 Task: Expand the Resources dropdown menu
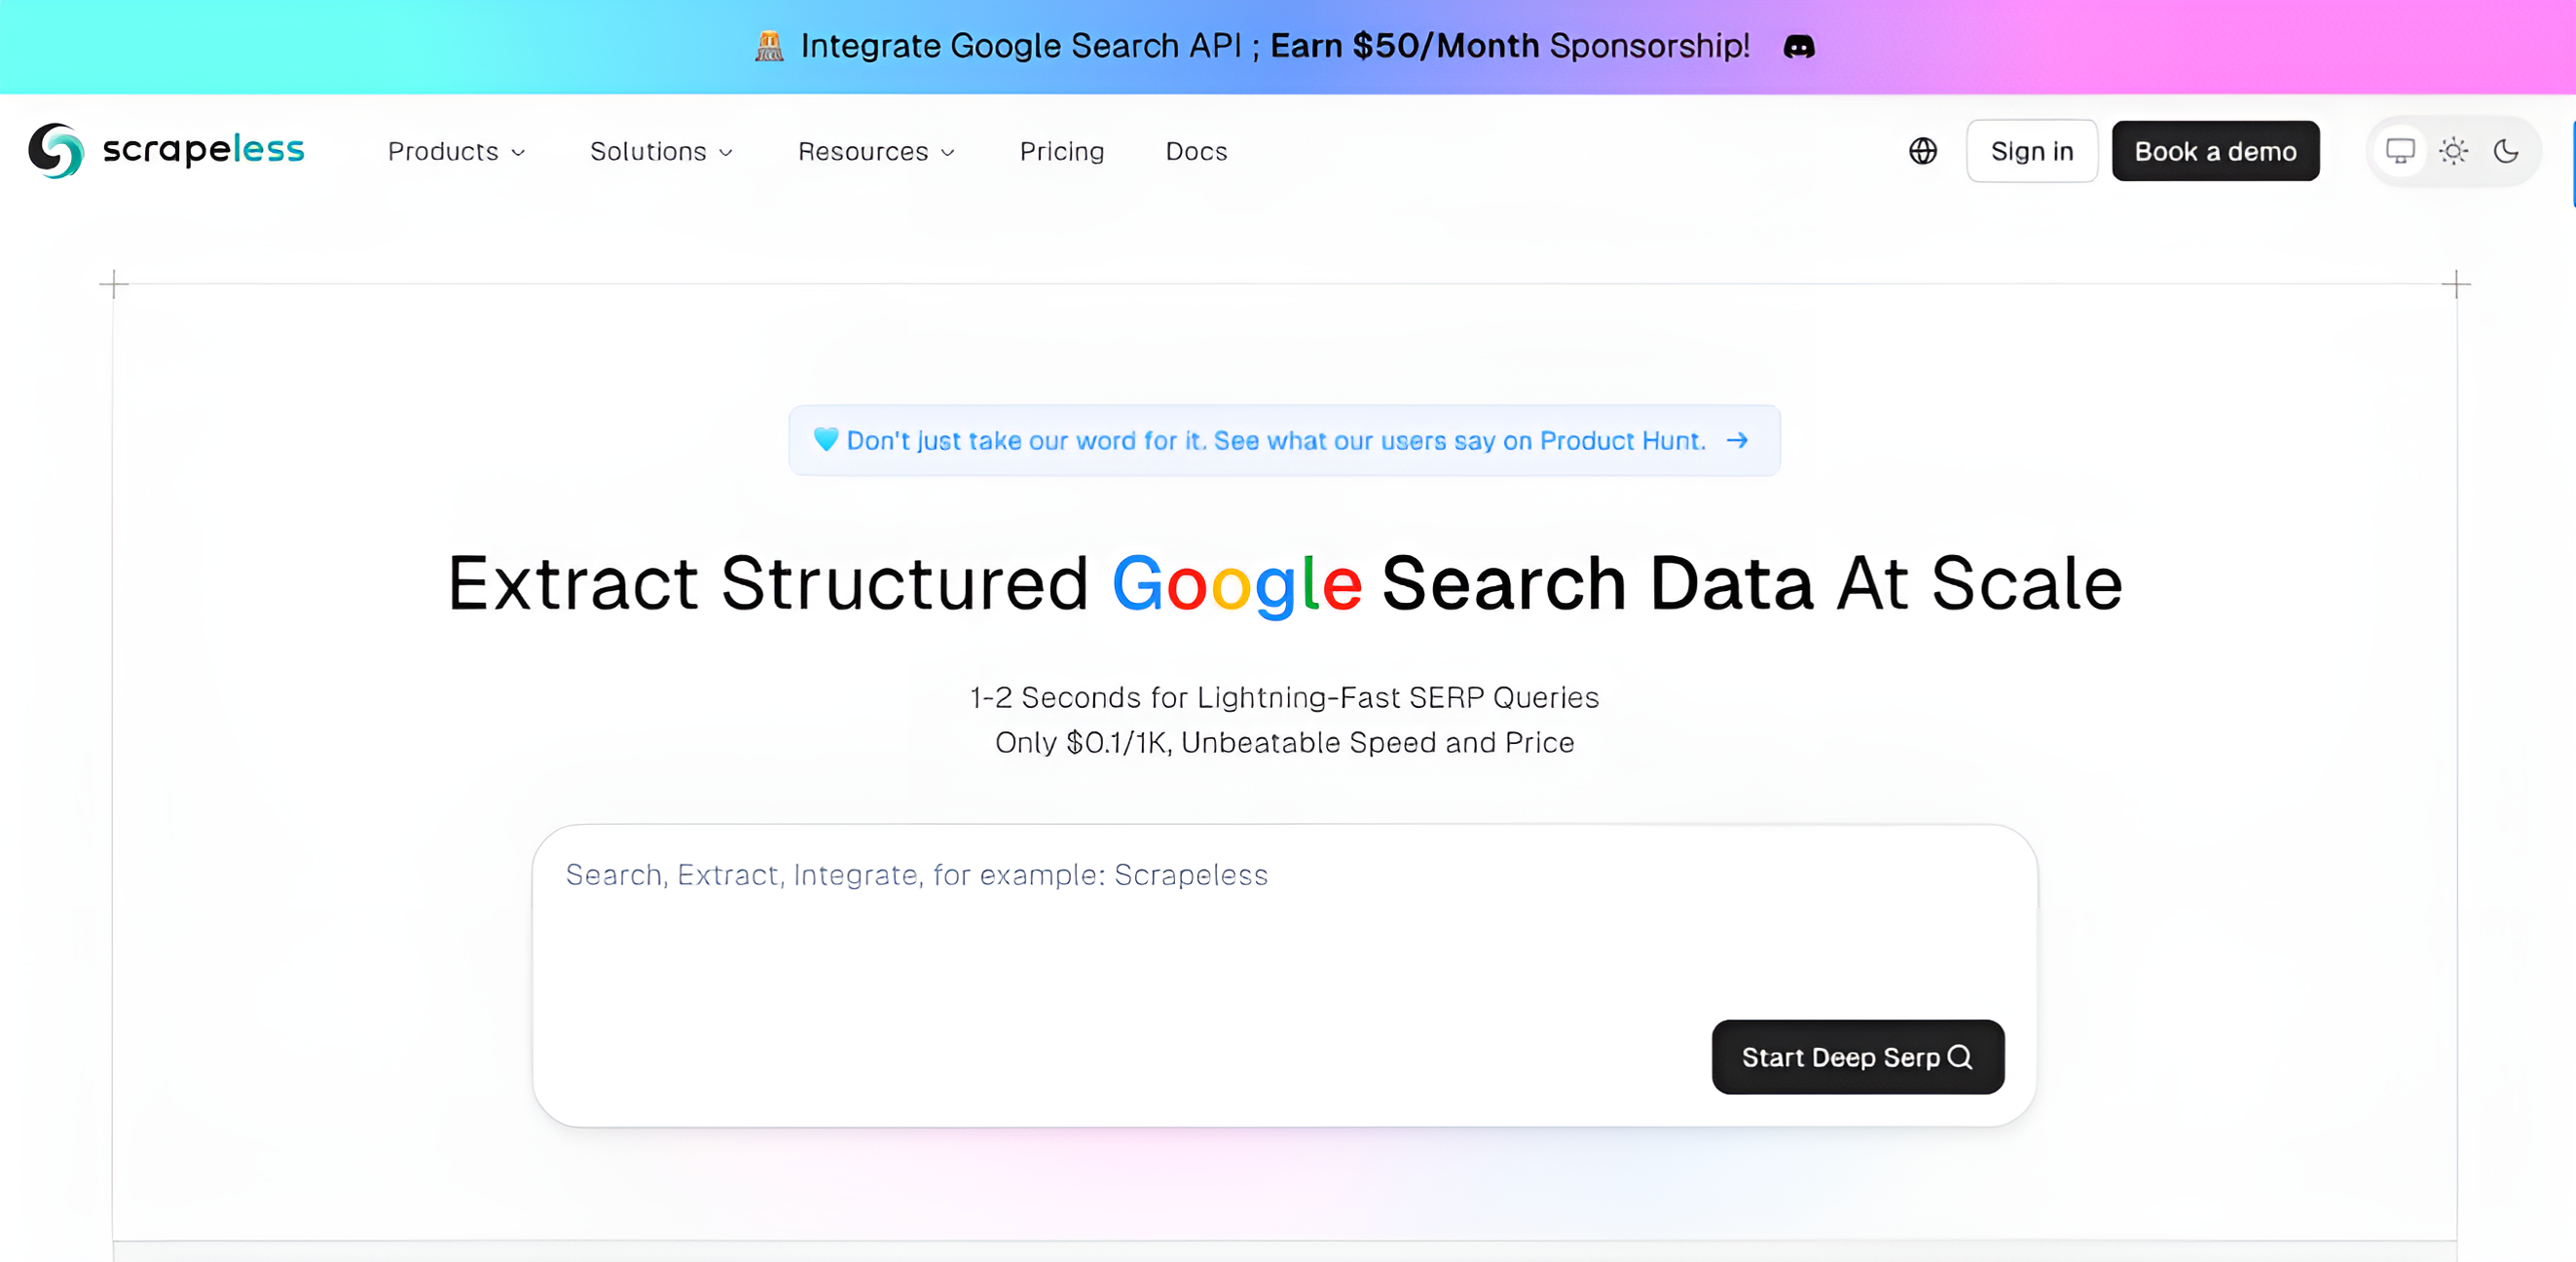tap(876, 151)
